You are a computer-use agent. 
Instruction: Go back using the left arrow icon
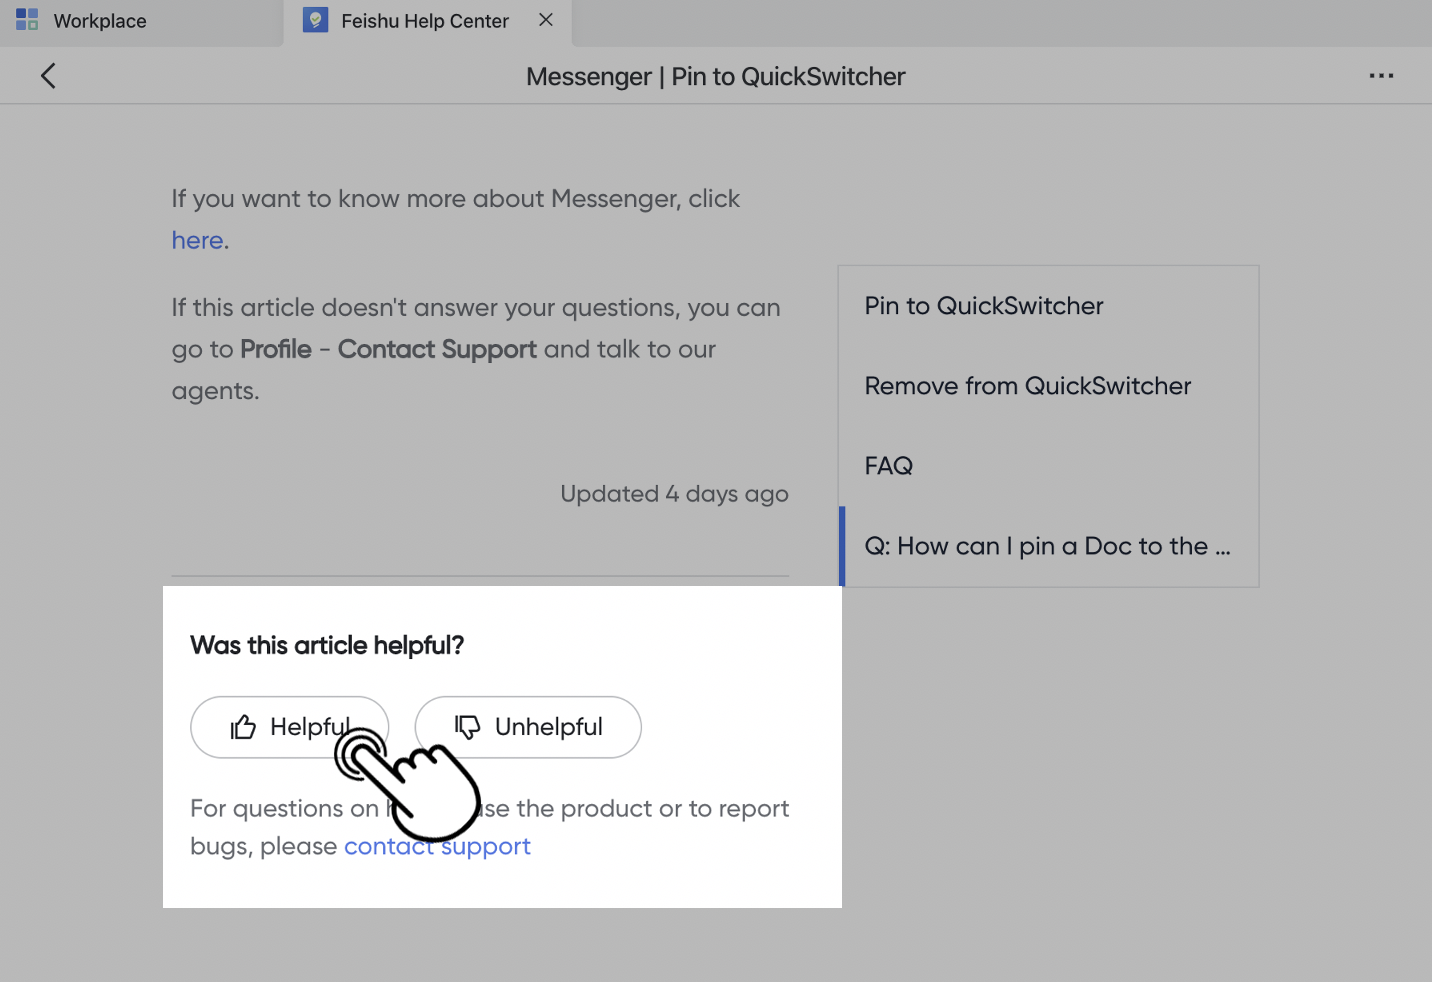click(x=48, y=76)
